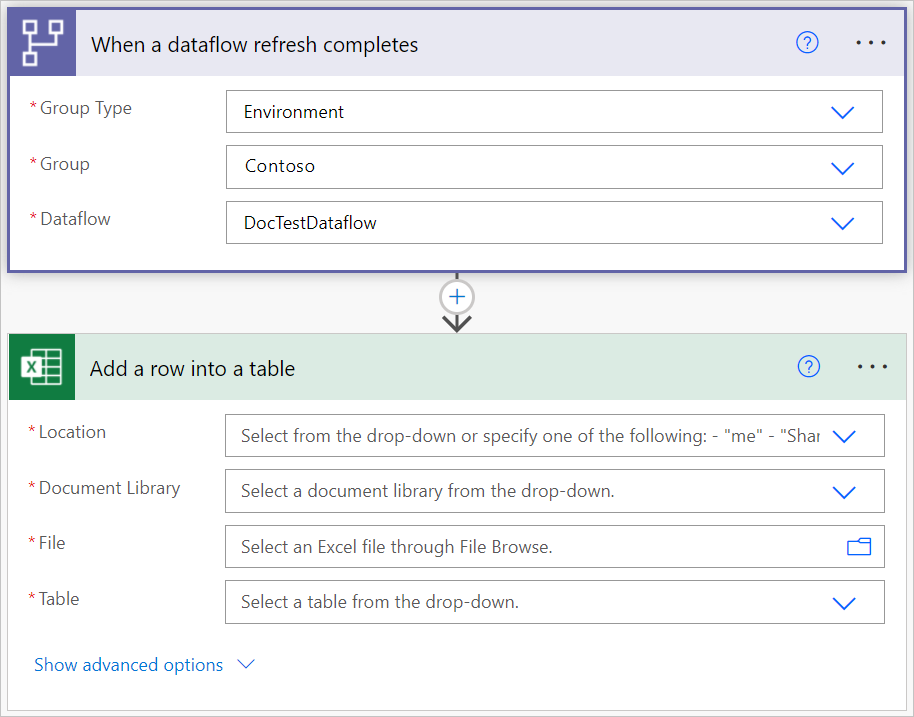The image size is (914, 717).
Task: Insert a new step with the plus button
Action: pos(457,297)
